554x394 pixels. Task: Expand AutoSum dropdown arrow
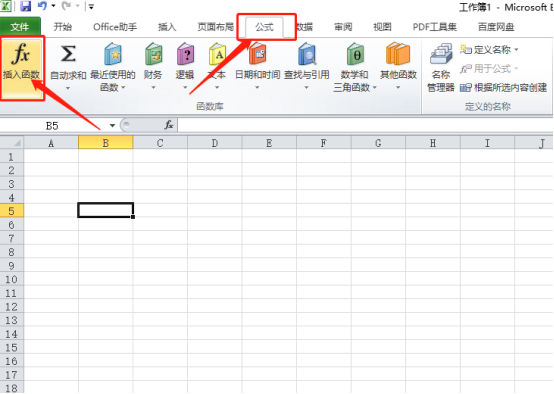pos(68,88)
